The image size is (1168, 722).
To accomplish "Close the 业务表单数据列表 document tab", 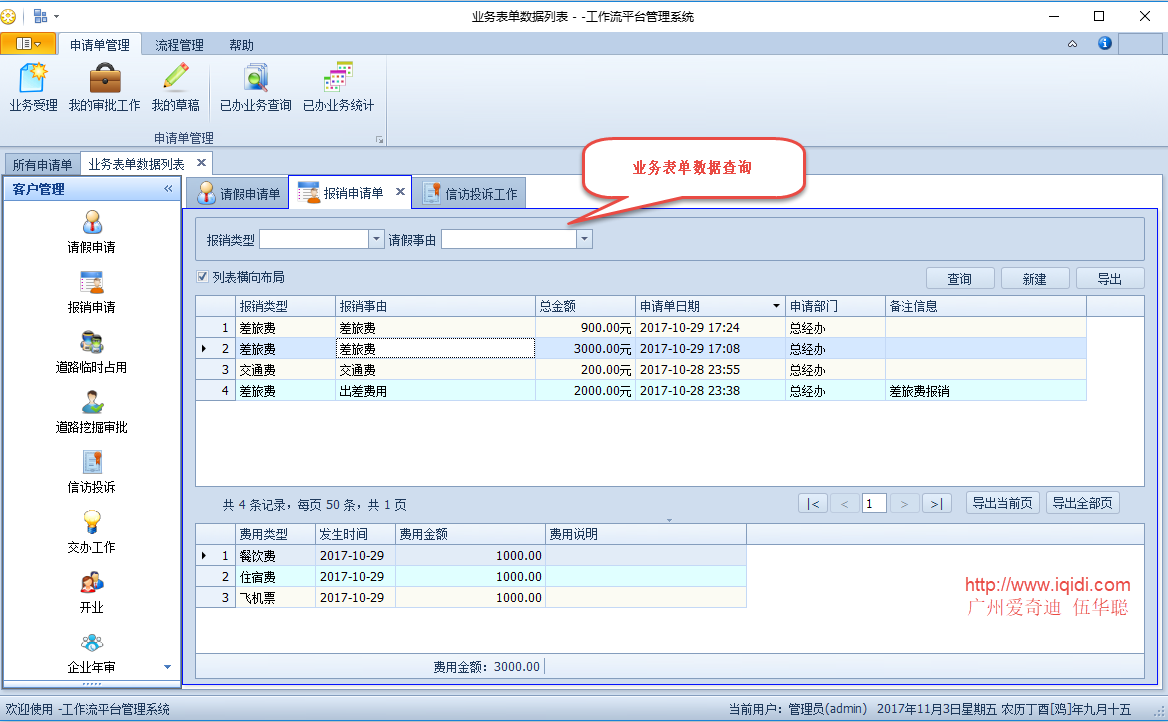I will [x=201, y=162].
